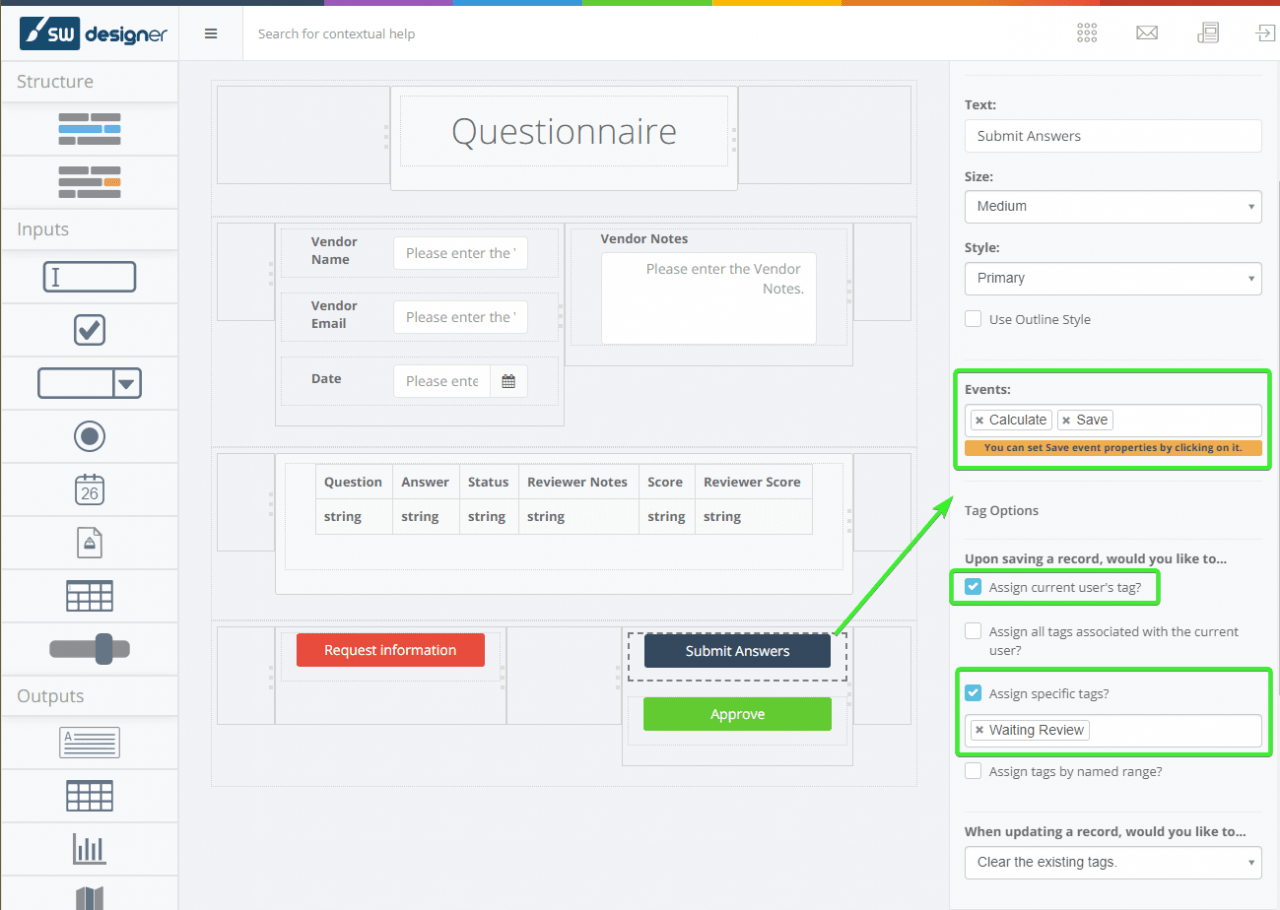Select the table input element tool
The height and width of the screenshot is (910, 1280).
(89, 595)
